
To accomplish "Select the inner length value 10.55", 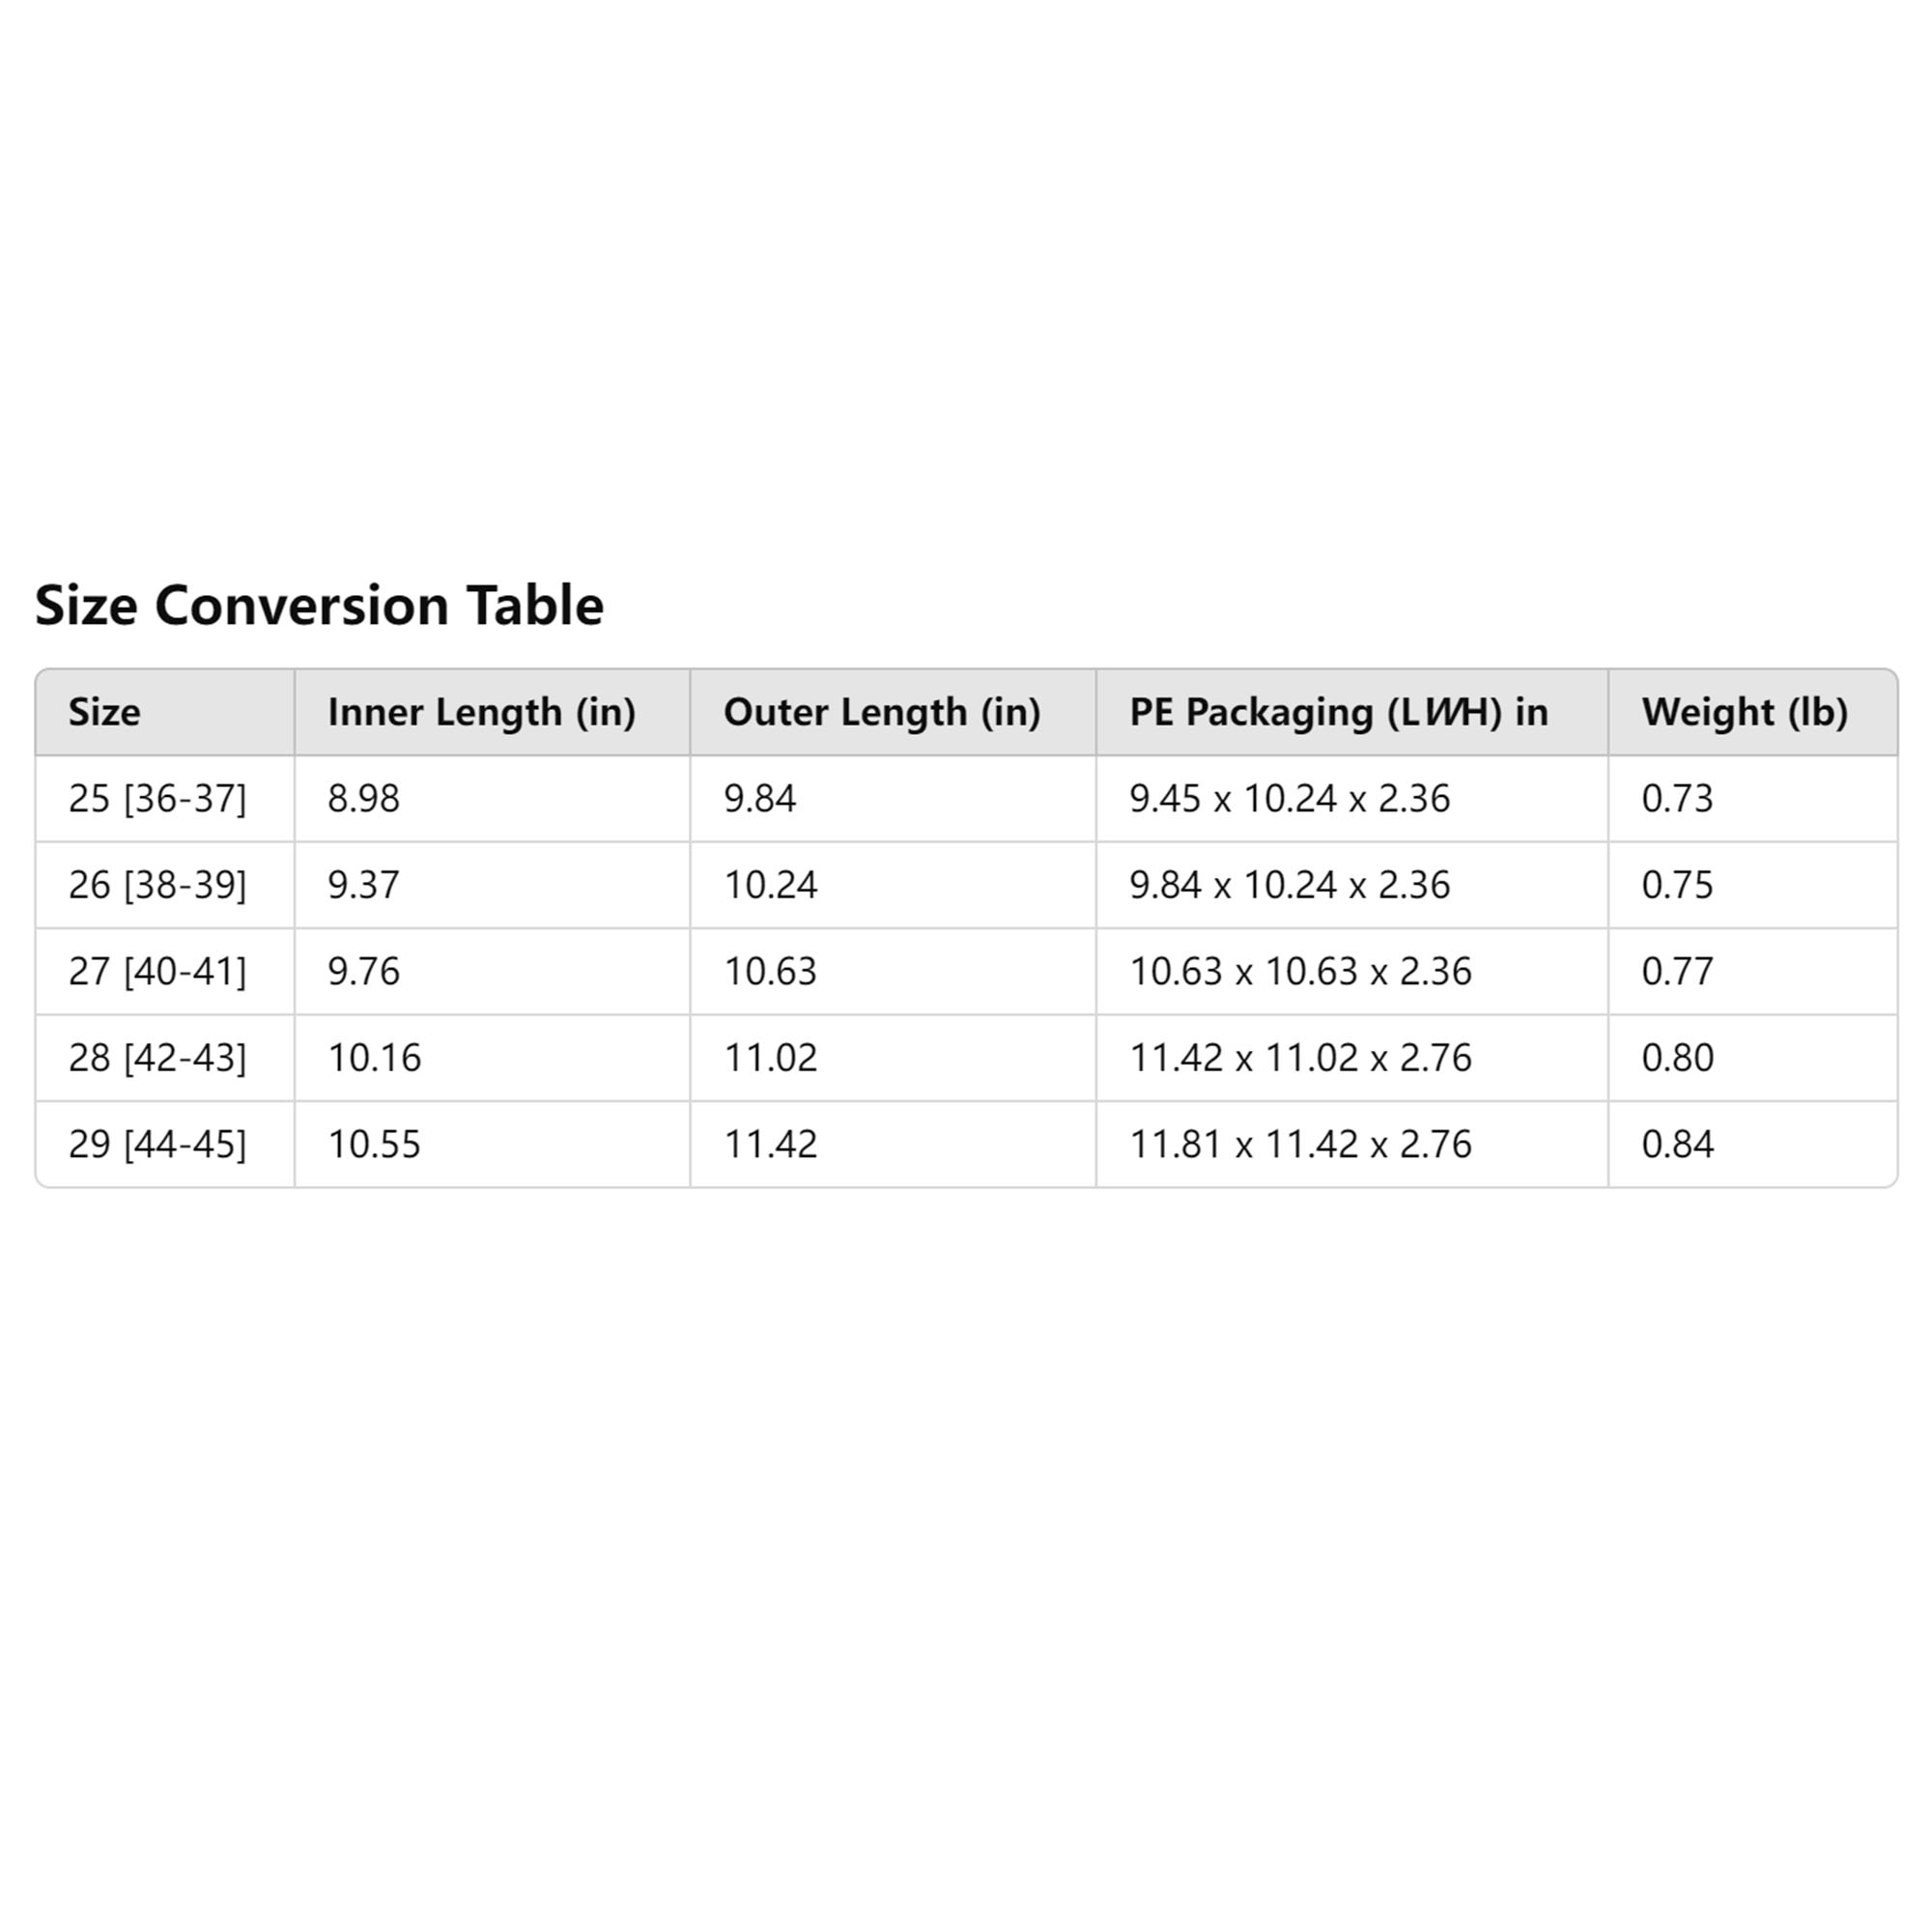I will click(375, 1144).
